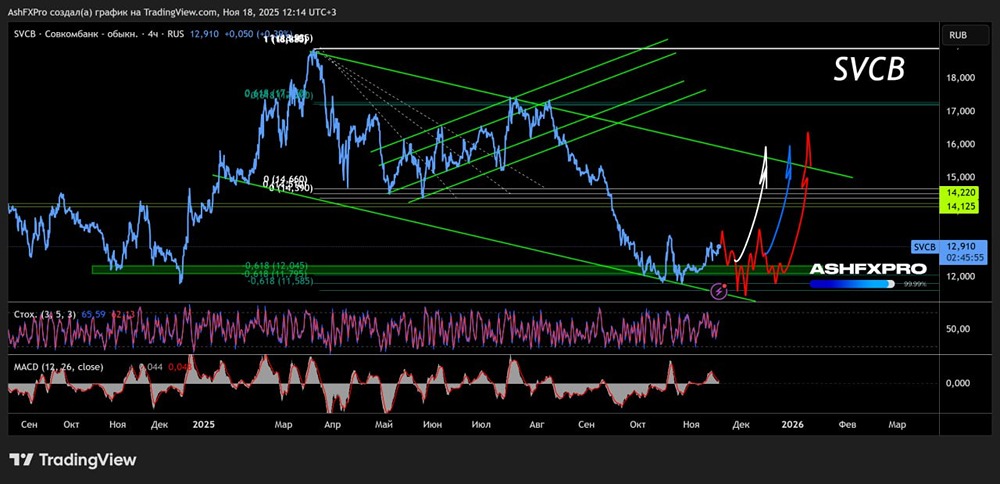Click the TradingView logo at bottom left
This screenshot has width=1000, height=484.
[x=72, y=460]
